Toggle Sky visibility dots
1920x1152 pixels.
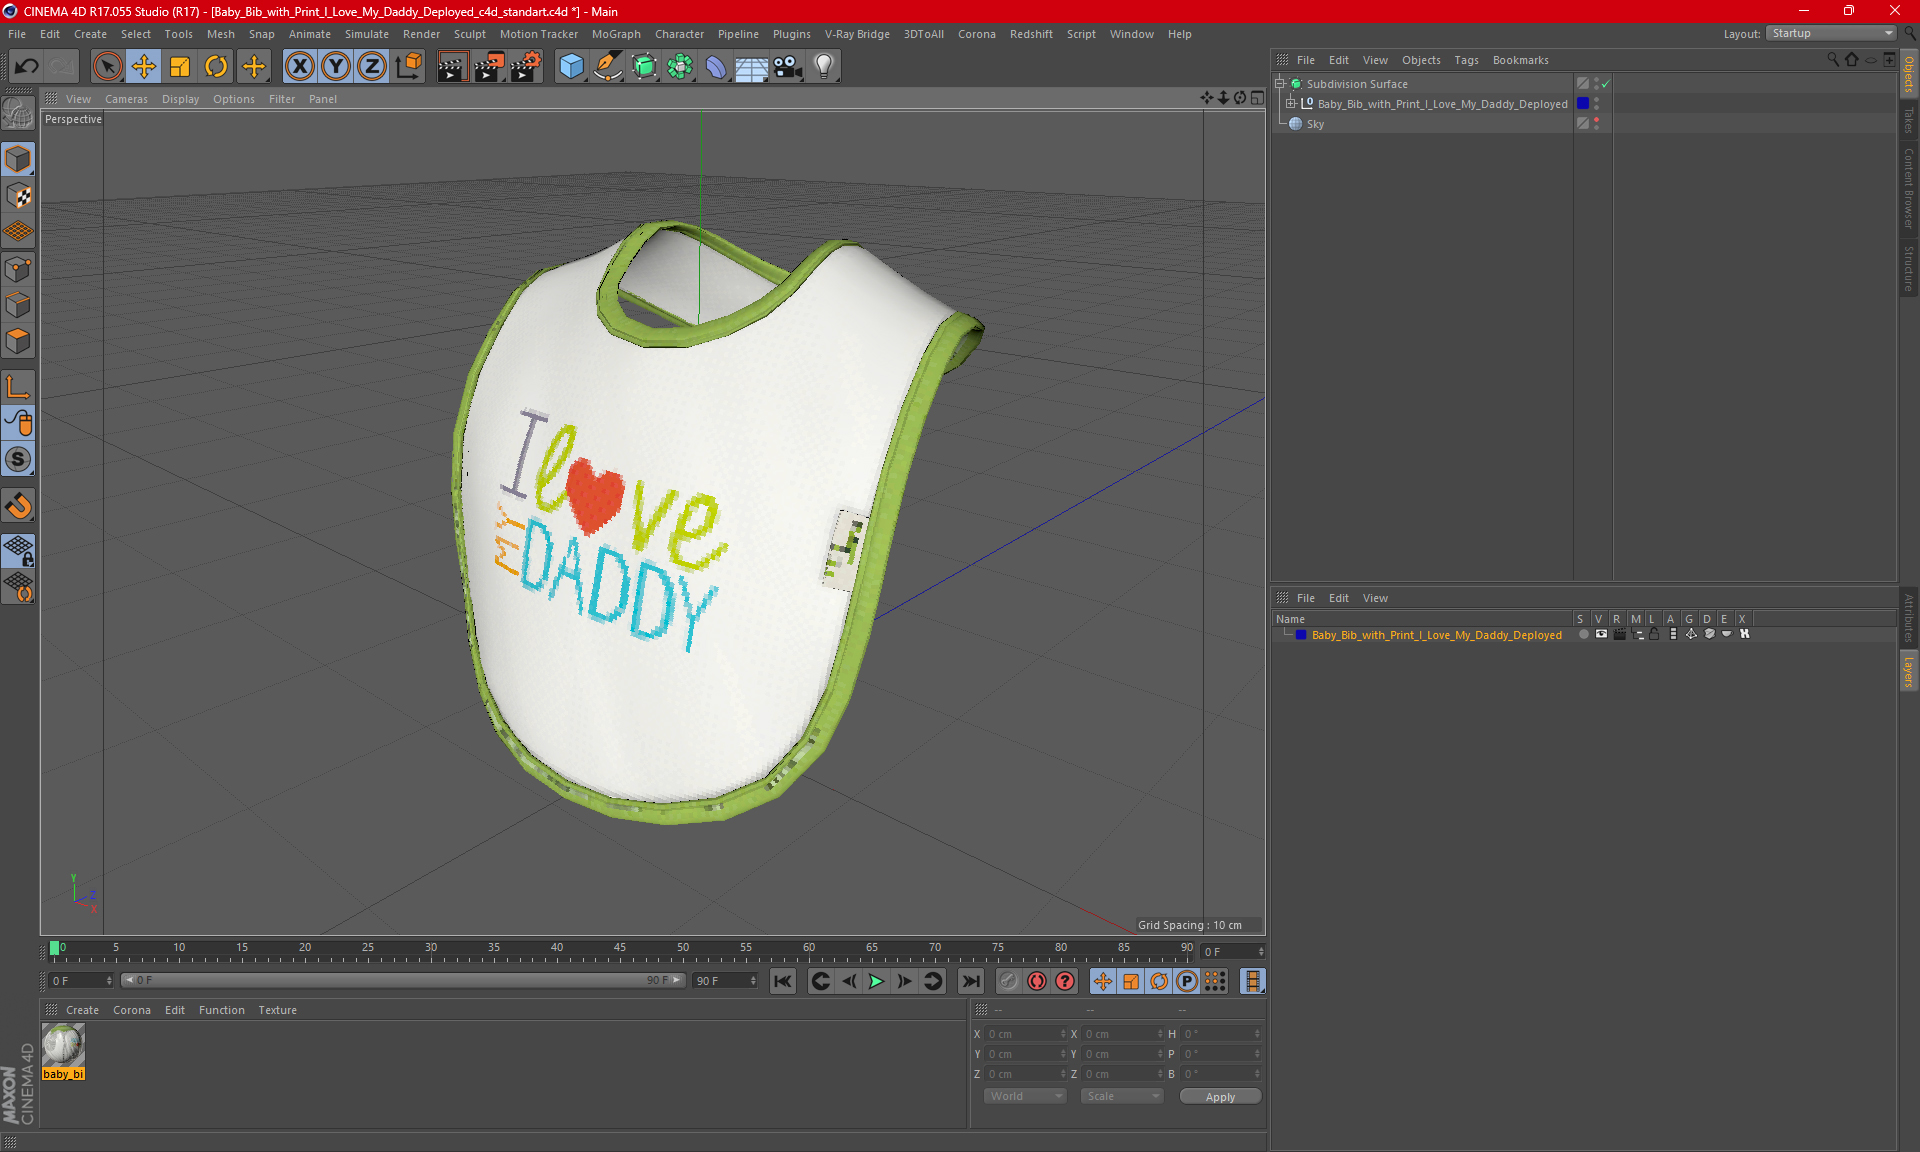point(1597,124)
